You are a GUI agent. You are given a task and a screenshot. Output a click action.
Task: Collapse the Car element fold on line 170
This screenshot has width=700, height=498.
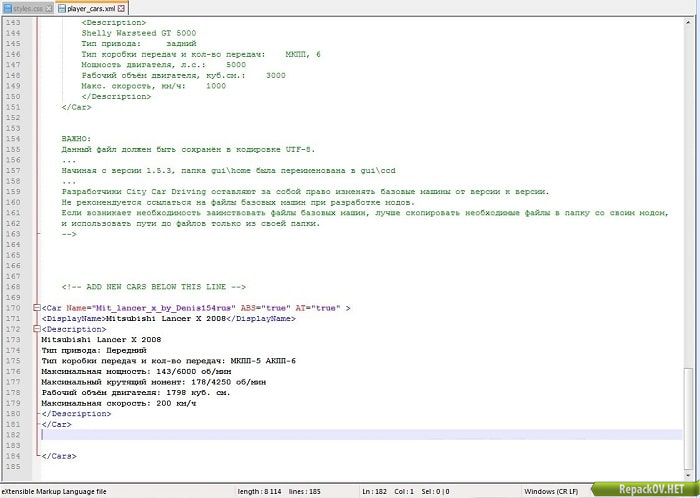(37, 308)
